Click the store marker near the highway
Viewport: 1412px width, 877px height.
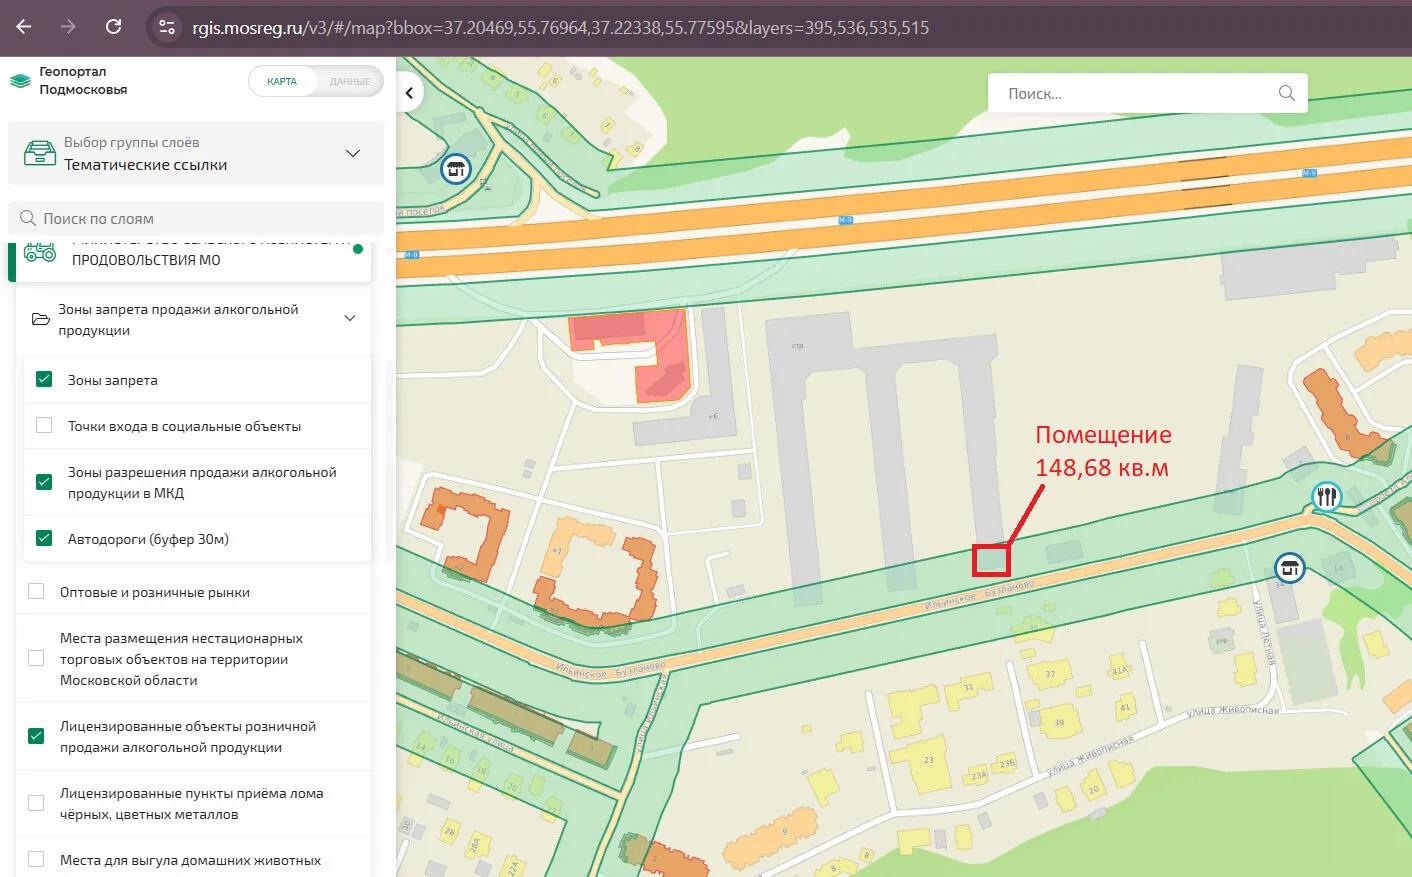pyautogui.click(x=456, y=168)
